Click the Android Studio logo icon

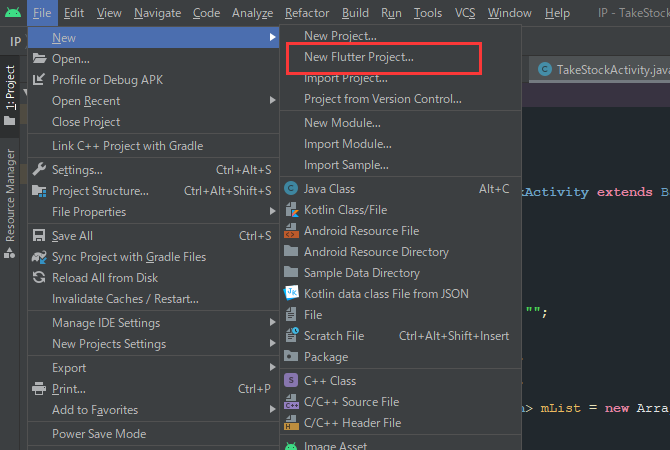13,12
